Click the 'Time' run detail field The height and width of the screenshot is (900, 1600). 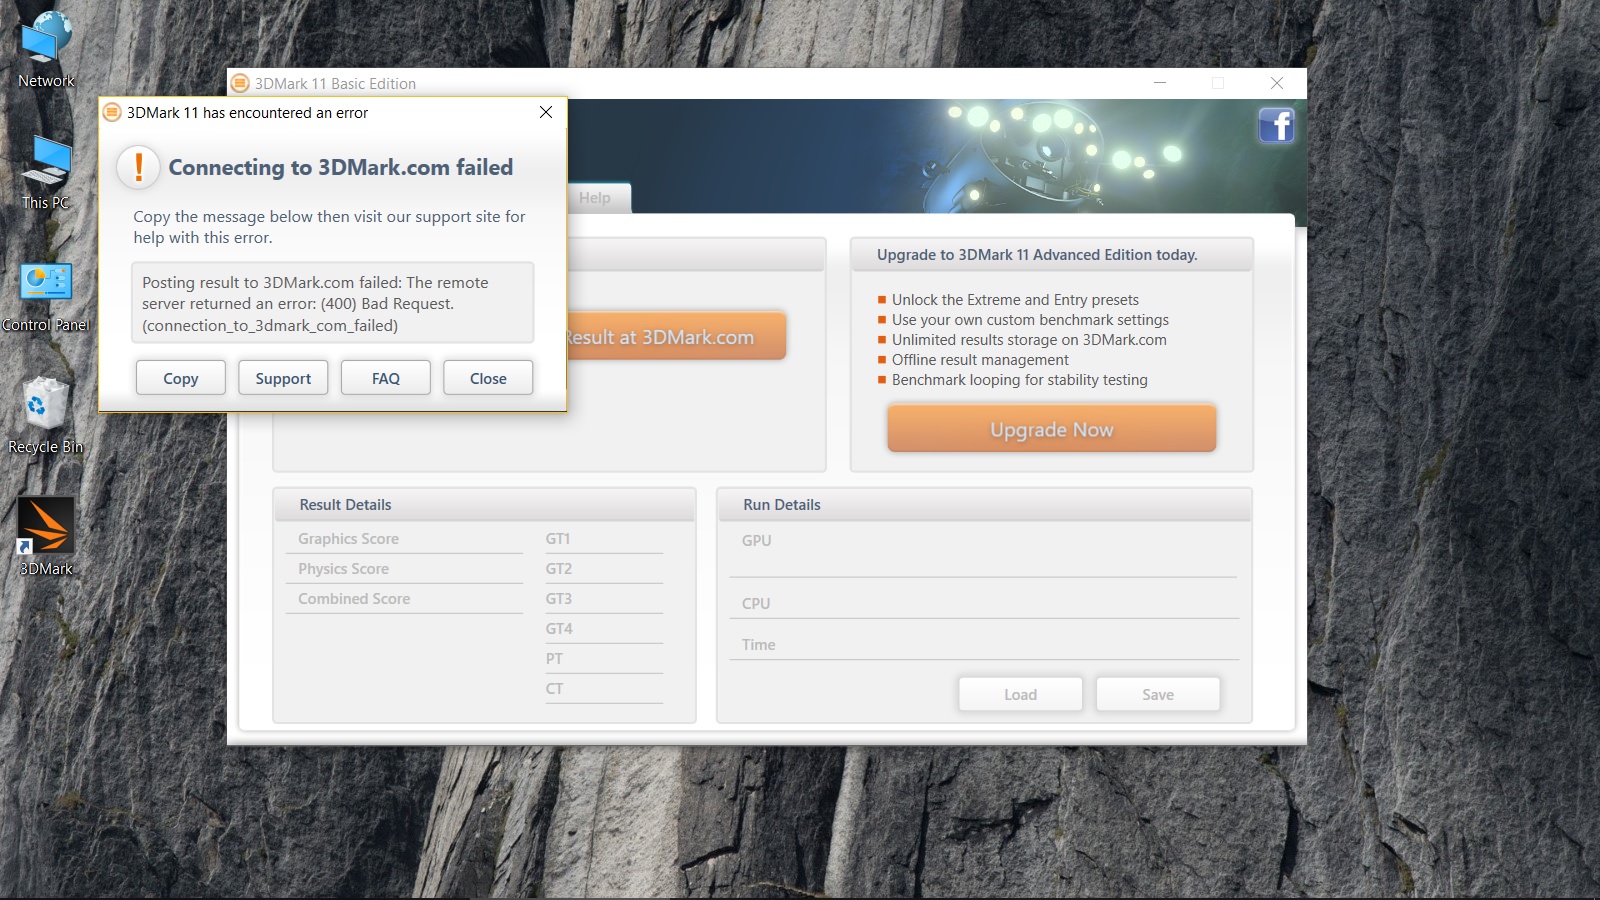[984, 644]
